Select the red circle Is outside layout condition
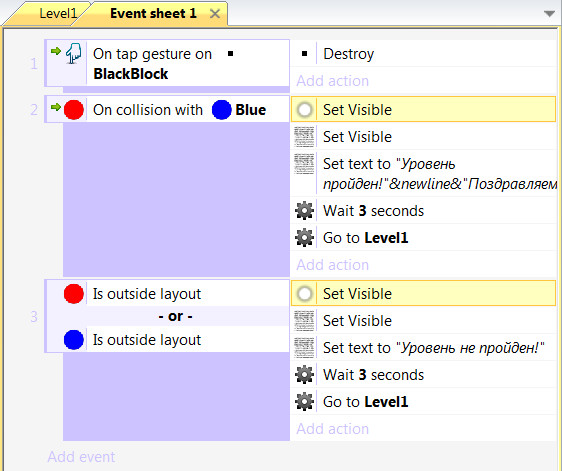This screenshot has height=471, width=562. coord(167,294)
